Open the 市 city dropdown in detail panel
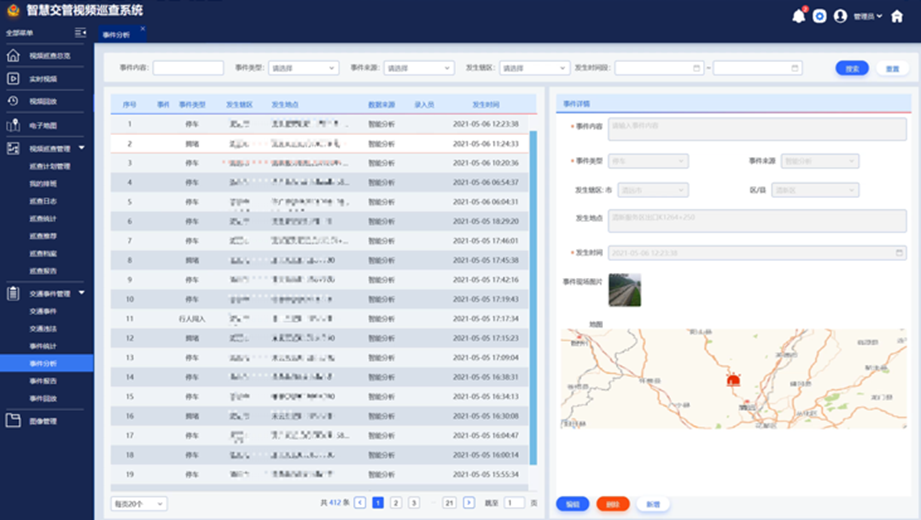 [x=653, y=190]
